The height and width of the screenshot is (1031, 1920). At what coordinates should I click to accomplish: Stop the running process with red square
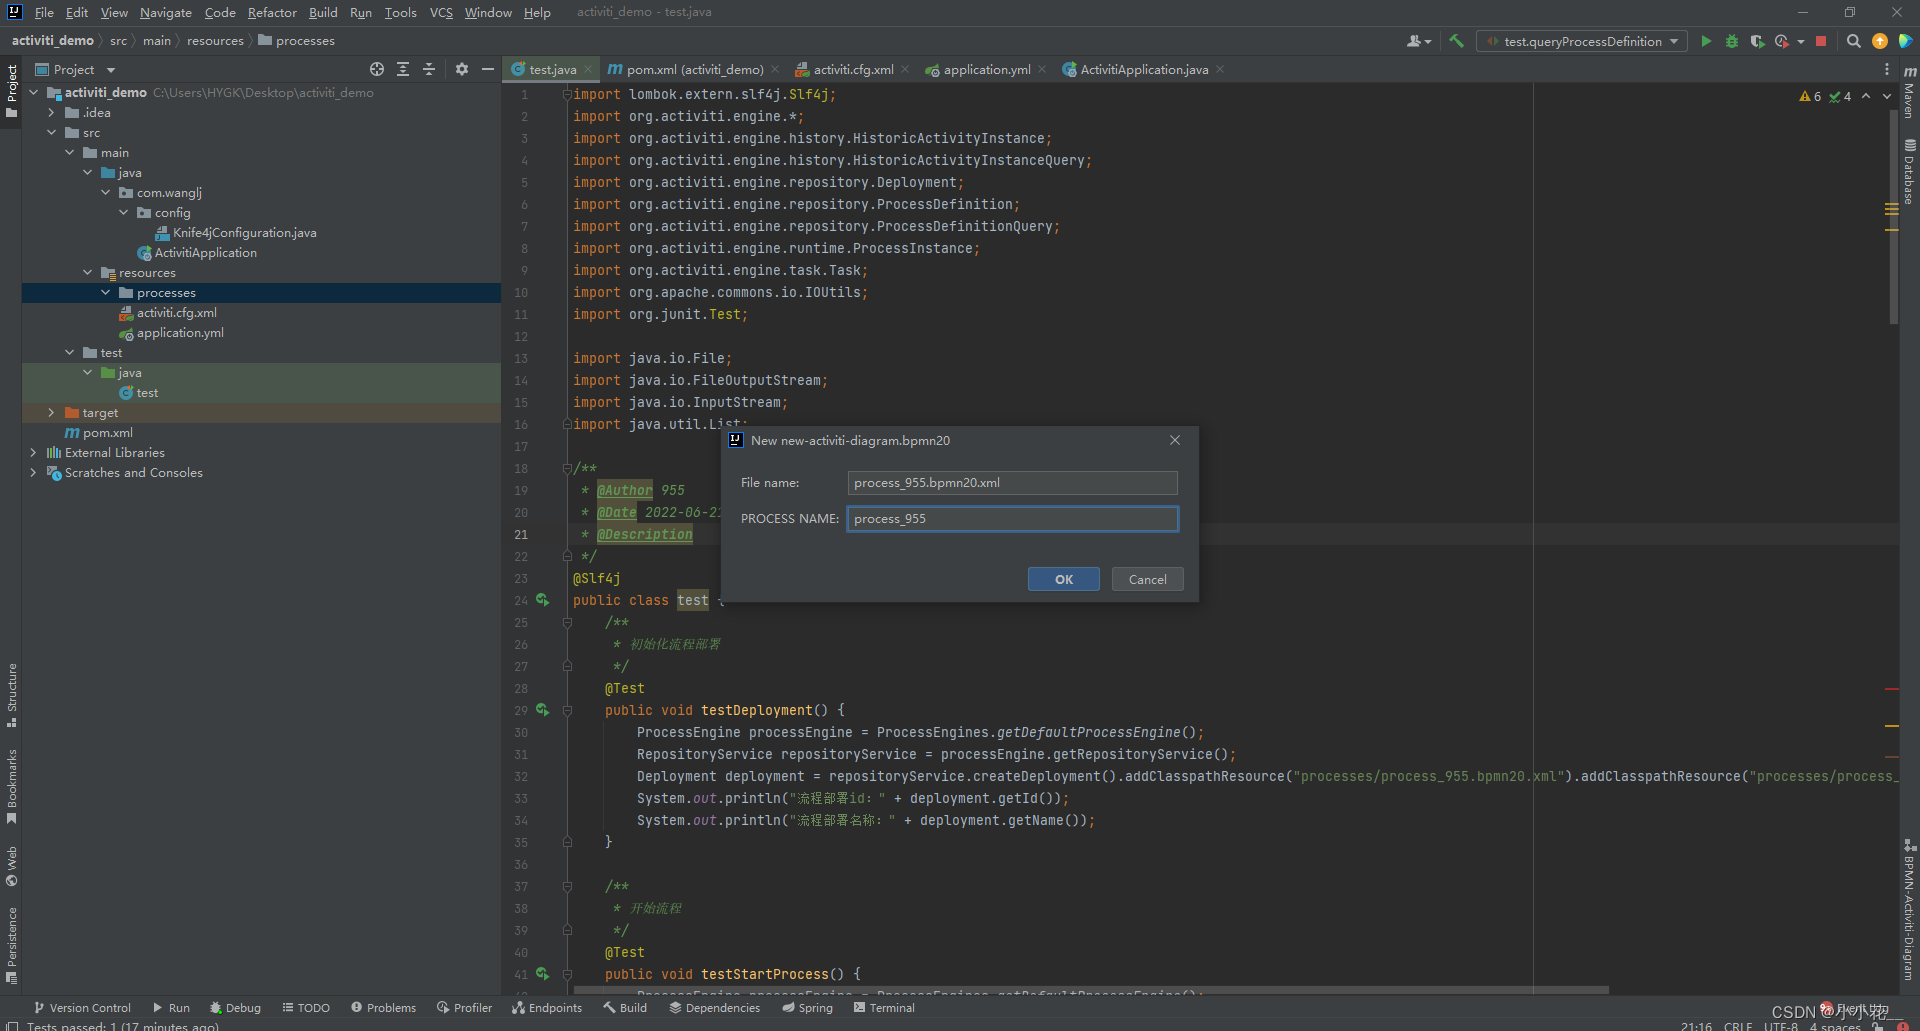(x=1822, y=41)
